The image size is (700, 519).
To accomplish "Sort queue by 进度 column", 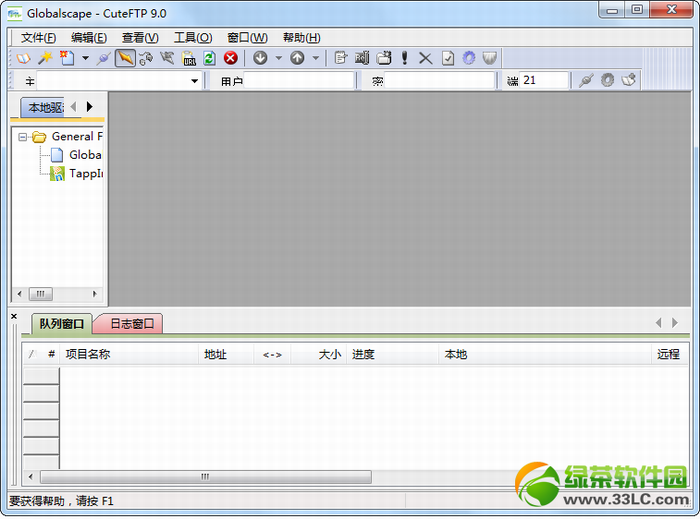I will tap(392, 354).
